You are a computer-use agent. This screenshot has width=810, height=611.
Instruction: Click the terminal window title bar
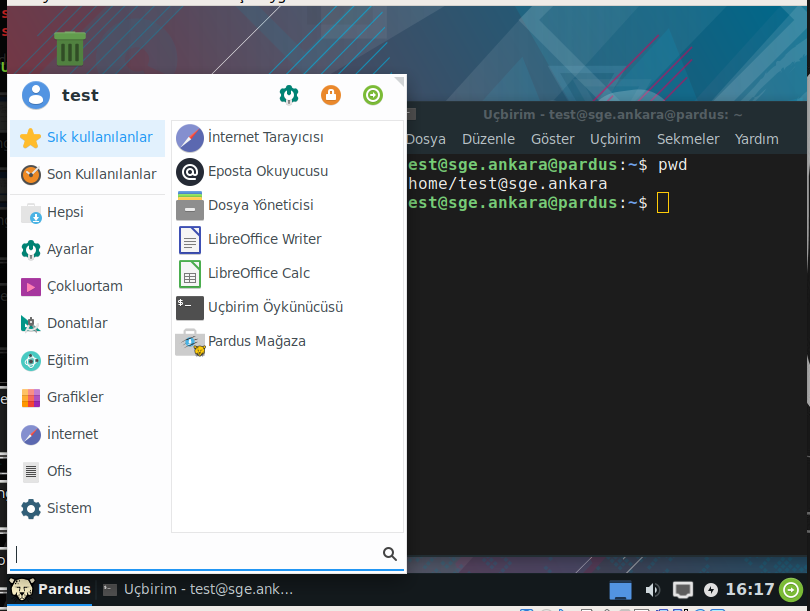pyautogui.click(x=606, y=115)
